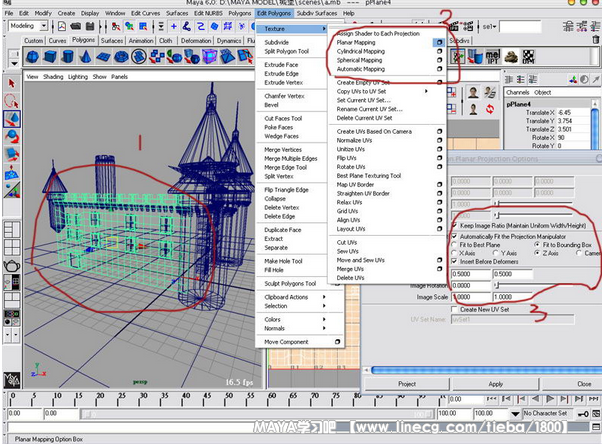Open the Subdiv Surfaces menu
This screenshot has height=444, width=605.
(x=317, y=13)
